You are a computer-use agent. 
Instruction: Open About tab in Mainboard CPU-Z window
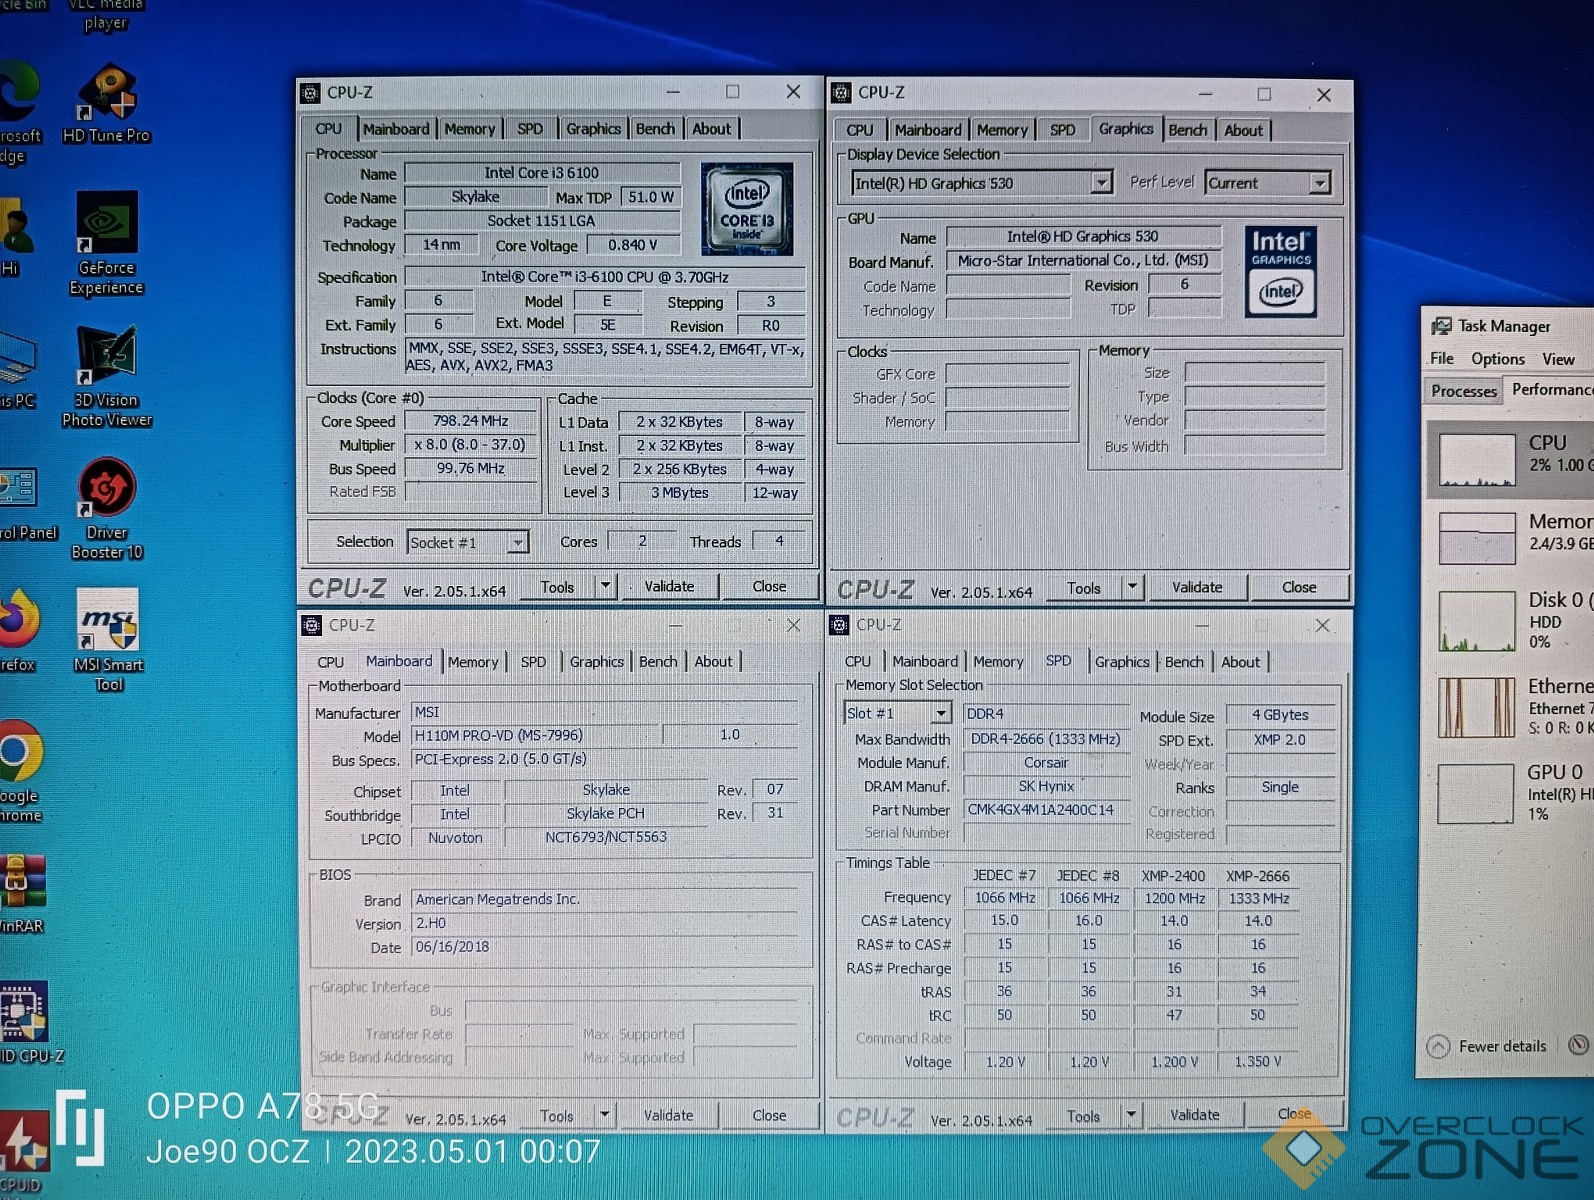pyautogui.click(x=713, y=662)
